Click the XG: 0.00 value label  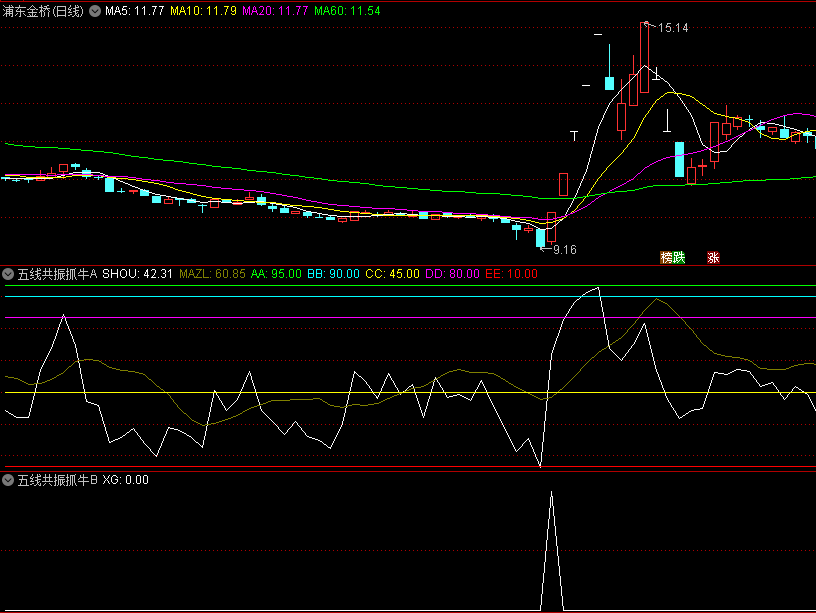[x=125, y=480]
